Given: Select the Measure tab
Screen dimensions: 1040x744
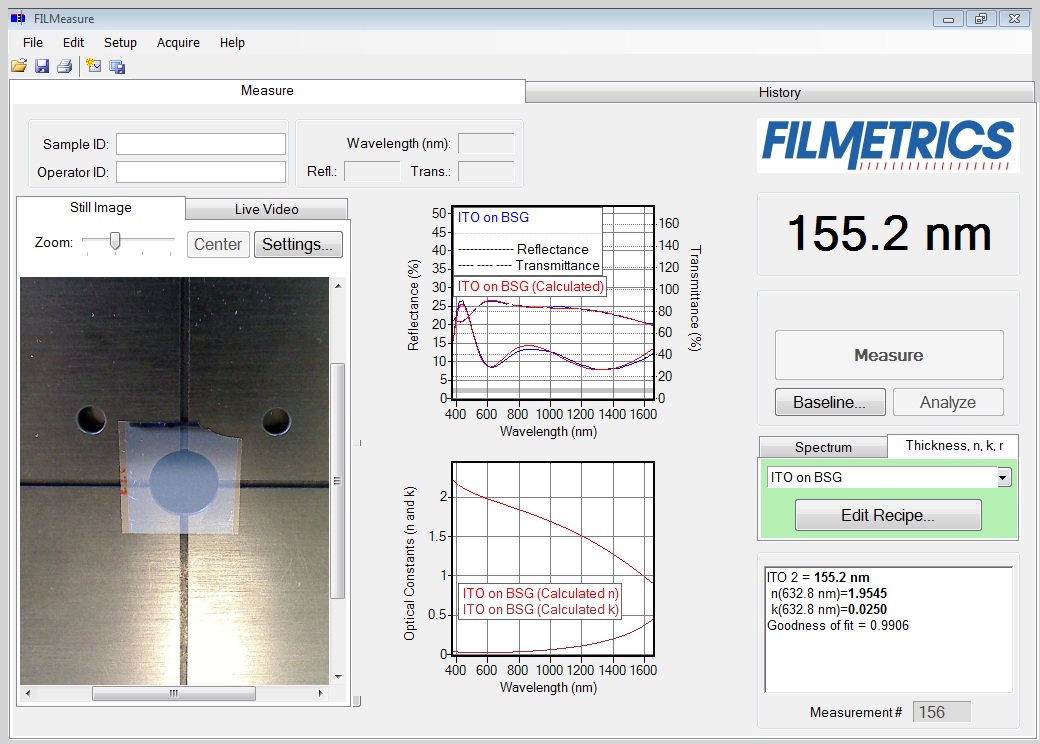Looking at the screenshot, I should [267, 91].
